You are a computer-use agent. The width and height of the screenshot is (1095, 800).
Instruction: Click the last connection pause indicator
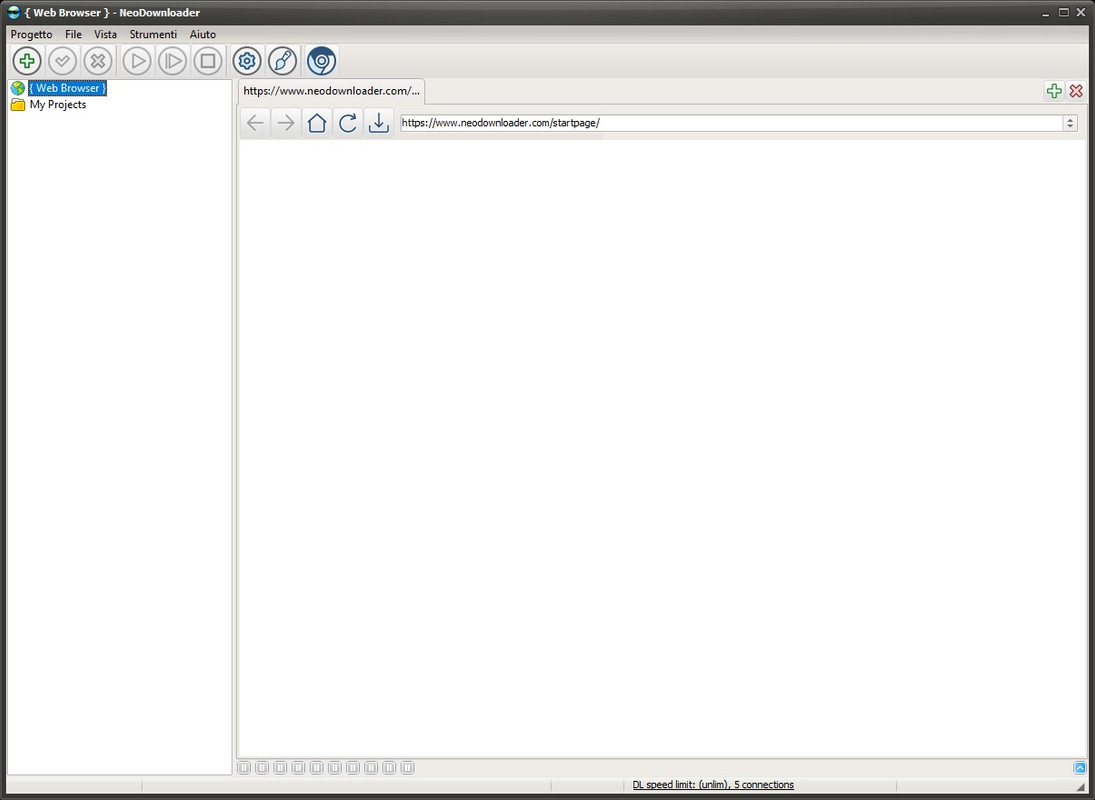point(407,768)
